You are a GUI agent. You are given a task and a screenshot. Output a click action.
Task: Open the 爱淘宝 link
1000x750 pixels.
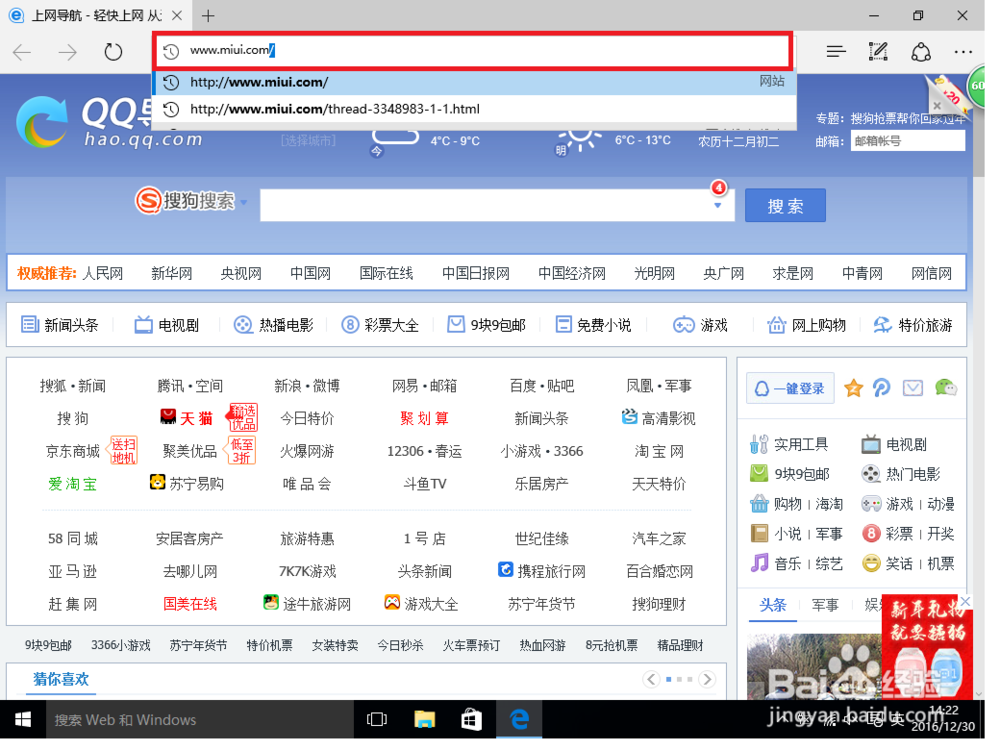pyautogui.click(x=73, y=484)
